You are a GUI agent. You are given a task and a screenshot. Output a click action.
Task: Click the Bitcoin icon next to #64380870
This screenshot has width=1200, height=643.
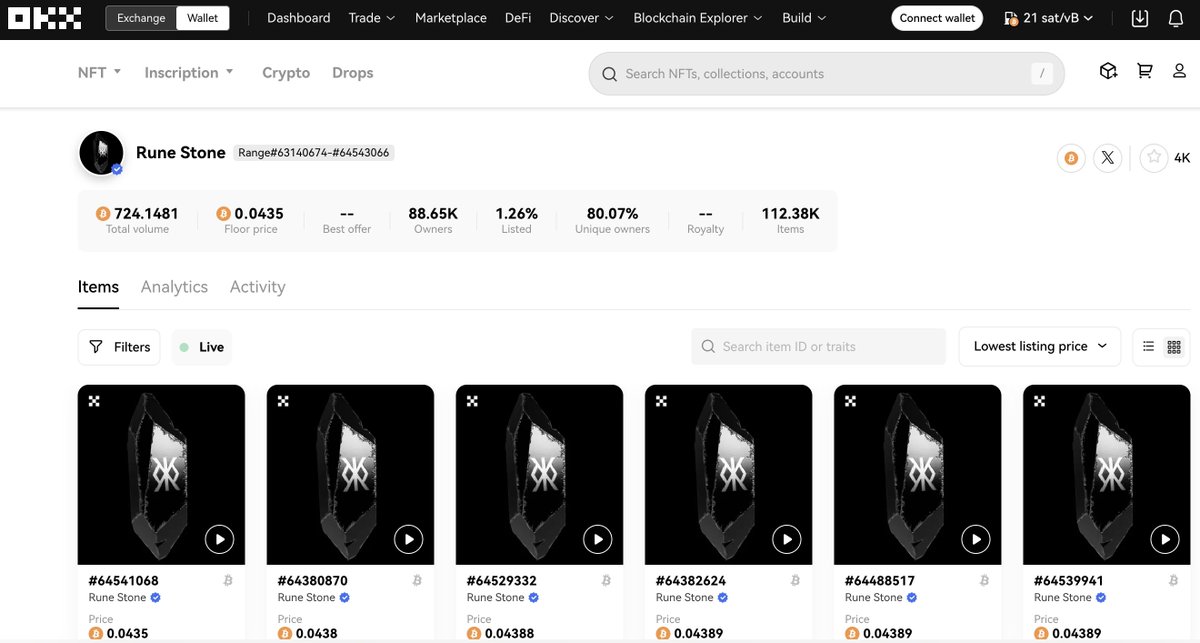(x=417, y=580)
